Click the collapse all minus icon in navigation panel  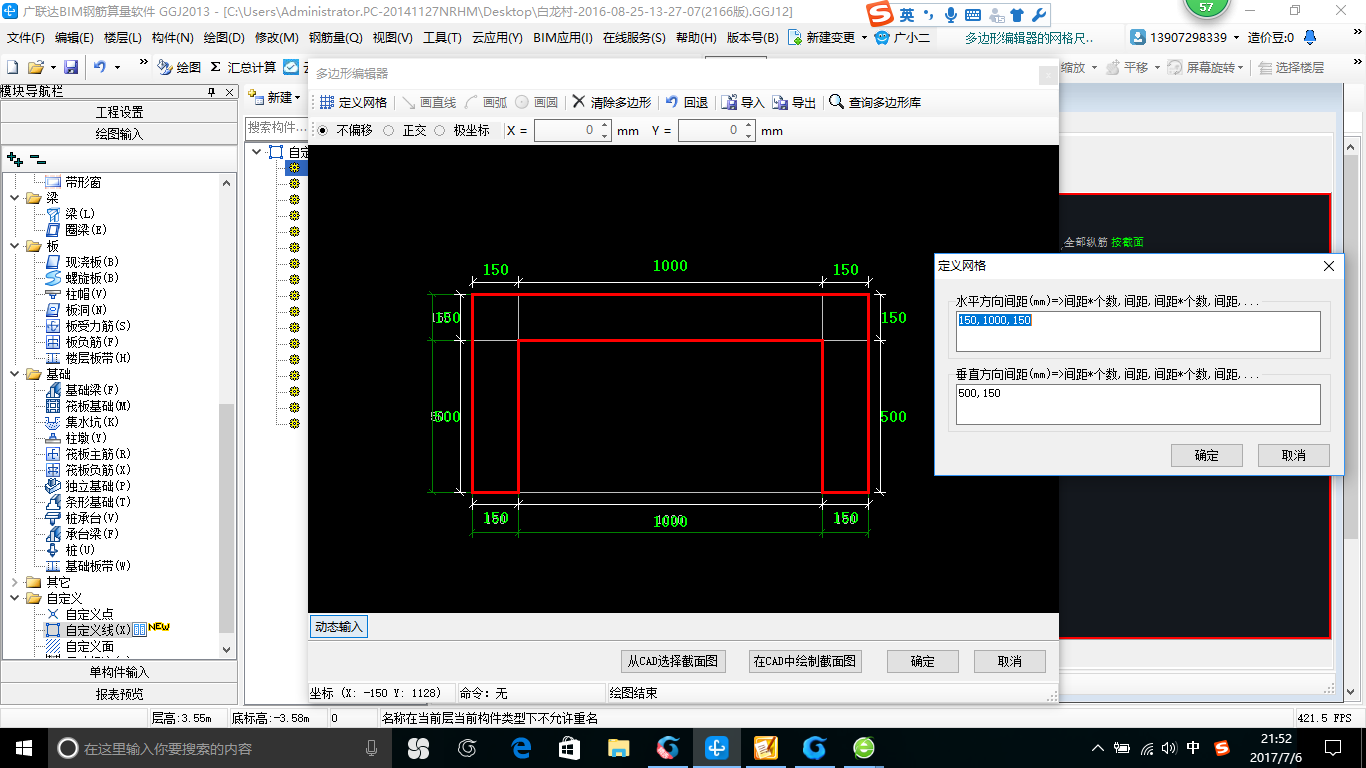pyautogui.click(x=37, y=159)
